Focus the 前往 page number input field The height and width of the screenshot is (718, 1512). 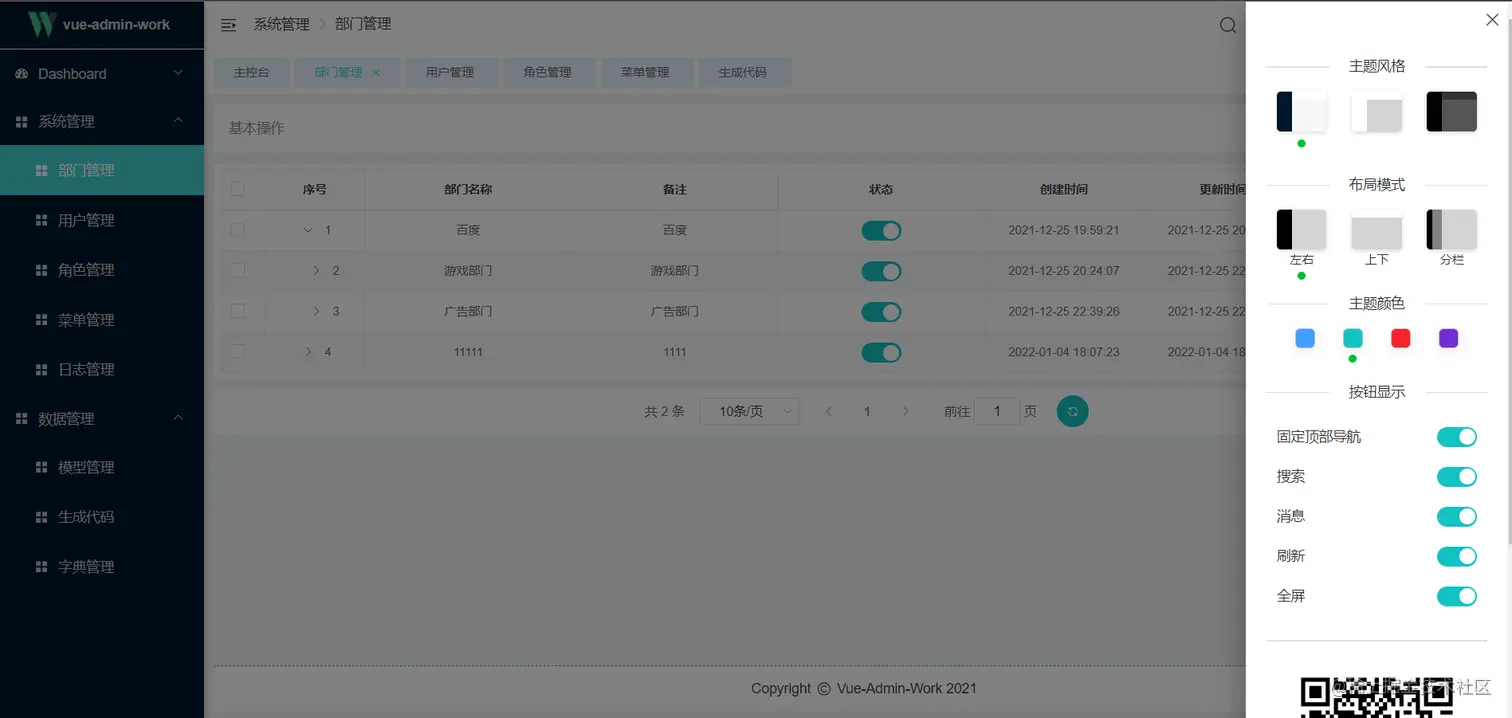click(997, 411)
